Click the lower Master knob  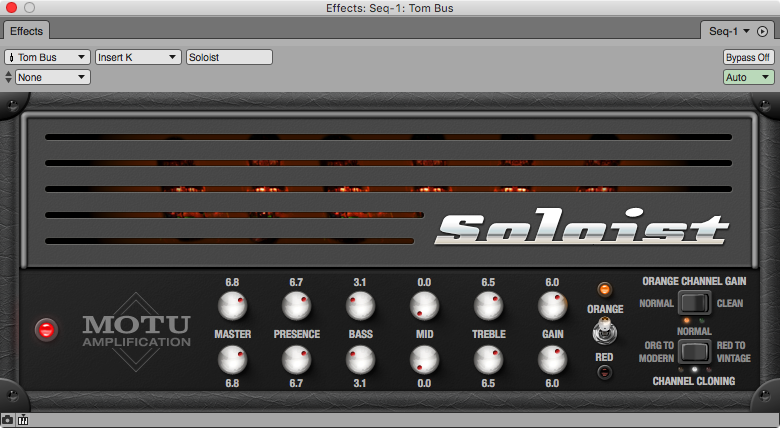232,360
